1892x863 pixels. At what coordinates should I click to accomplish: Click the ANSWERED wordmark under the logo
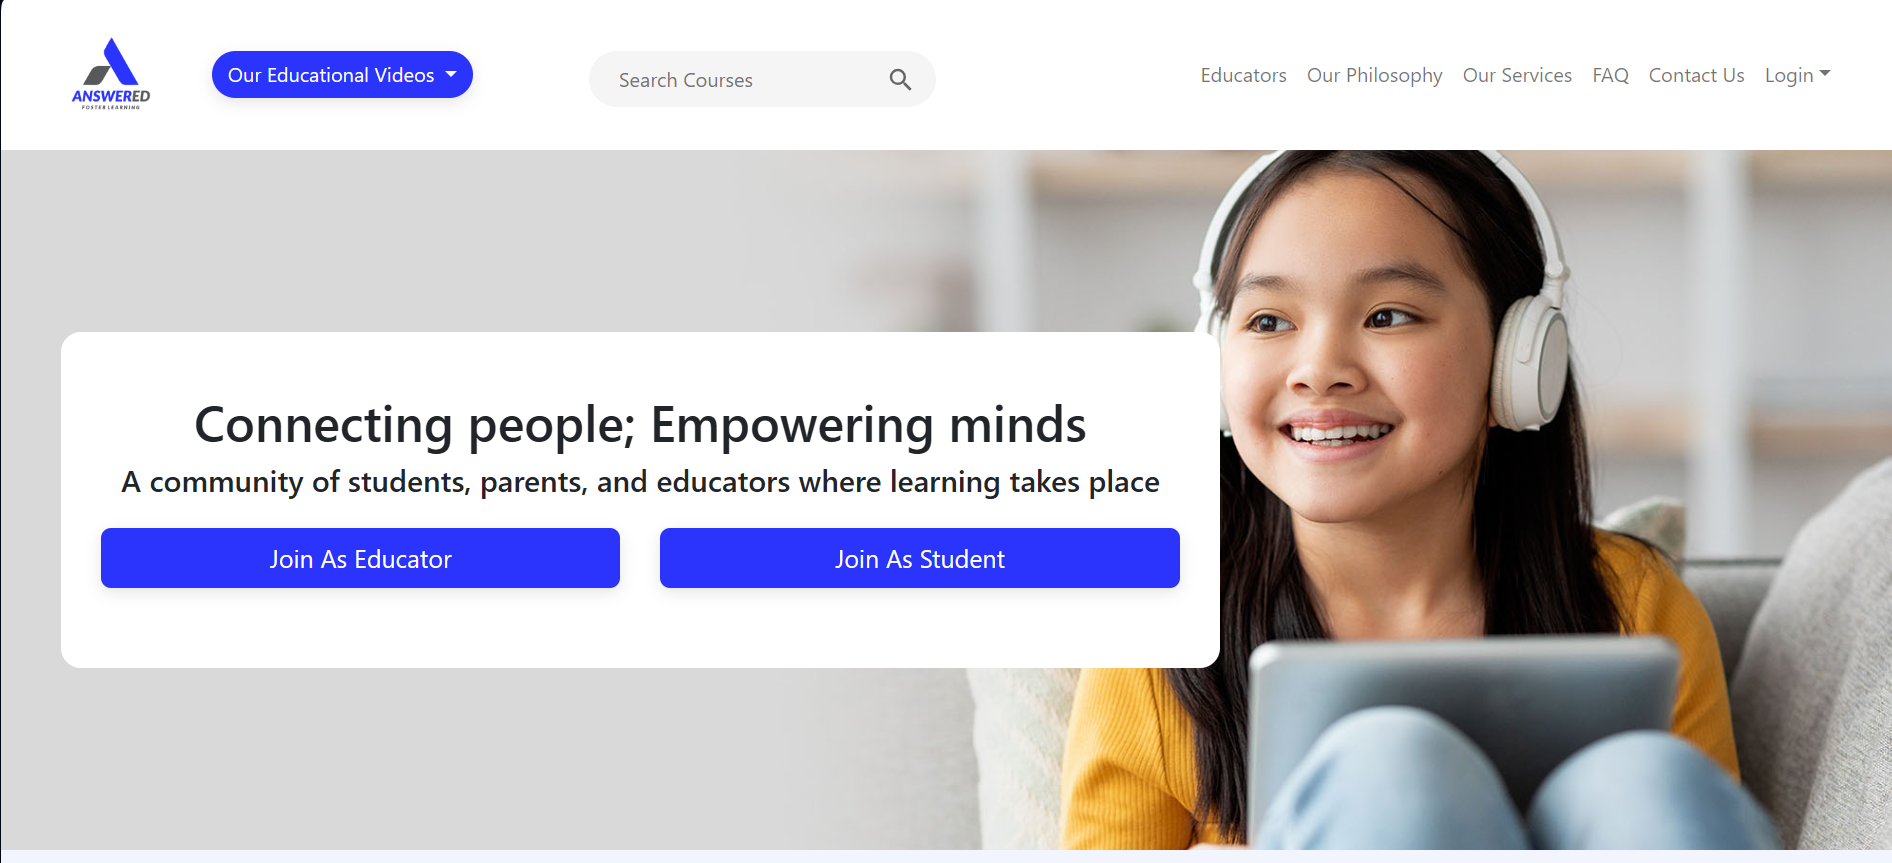(x=111, y=96)
